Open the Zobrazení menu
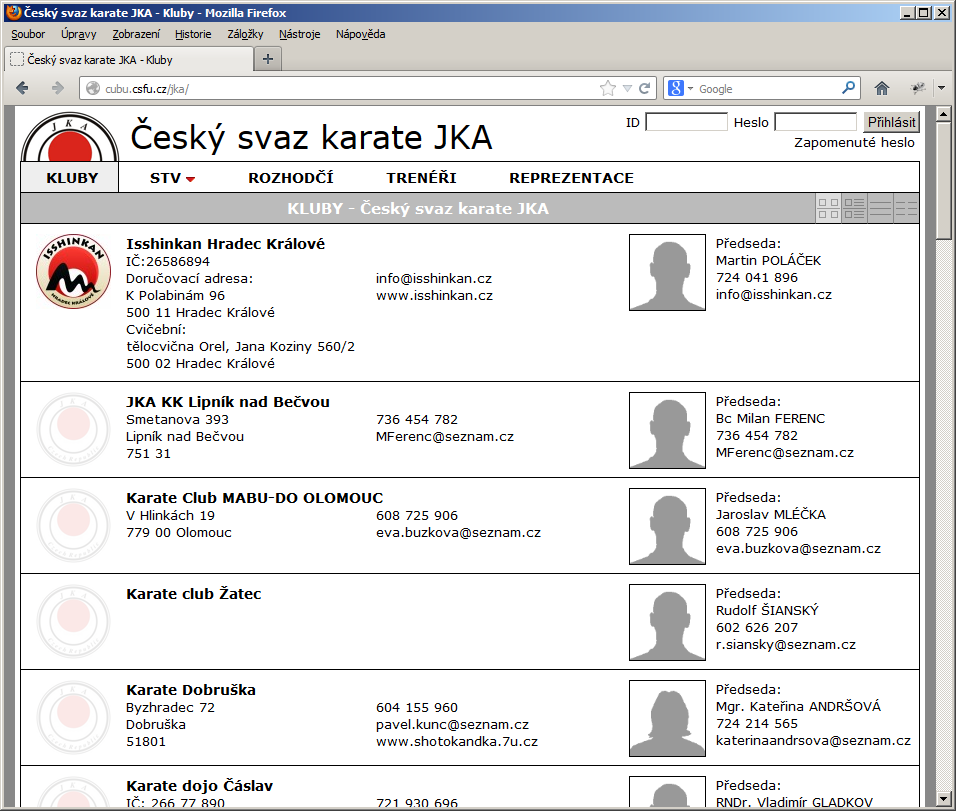This screenshot has height=811, width=956. tap(136, 34)
